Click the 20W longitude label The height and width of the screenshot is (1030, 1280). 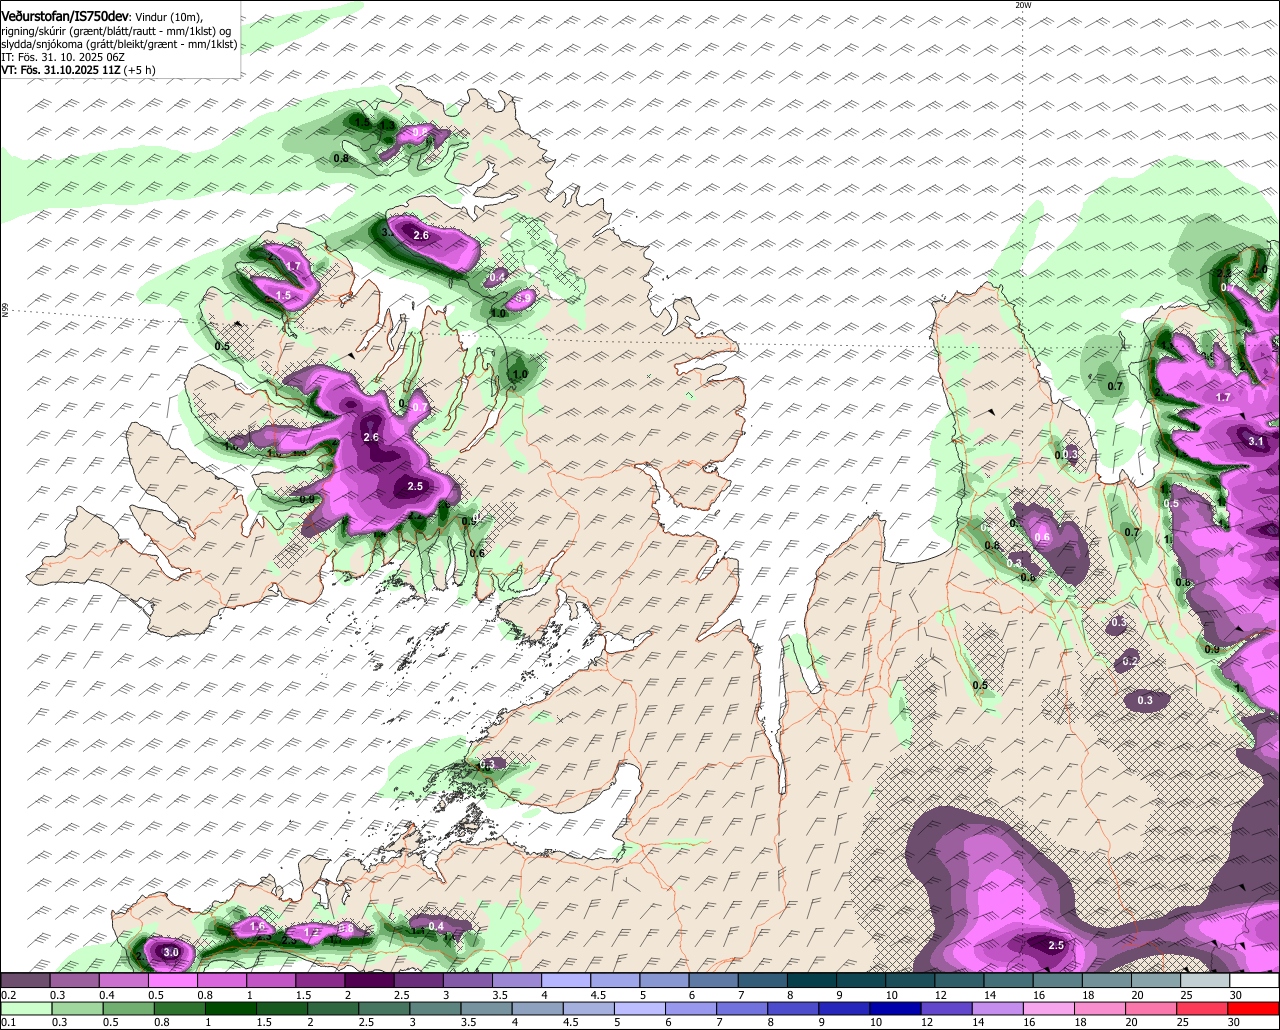(x=1022, y=5)
